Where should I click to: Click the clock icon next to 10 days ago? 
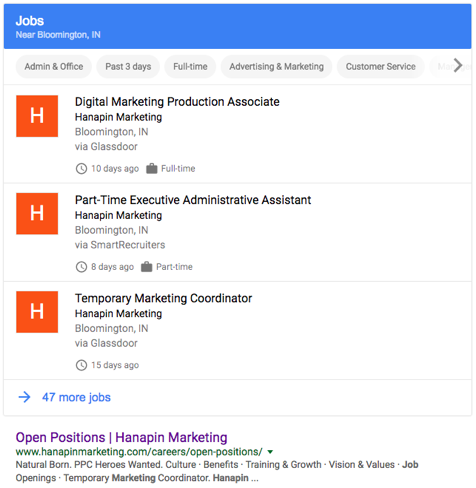pos(81,169)
